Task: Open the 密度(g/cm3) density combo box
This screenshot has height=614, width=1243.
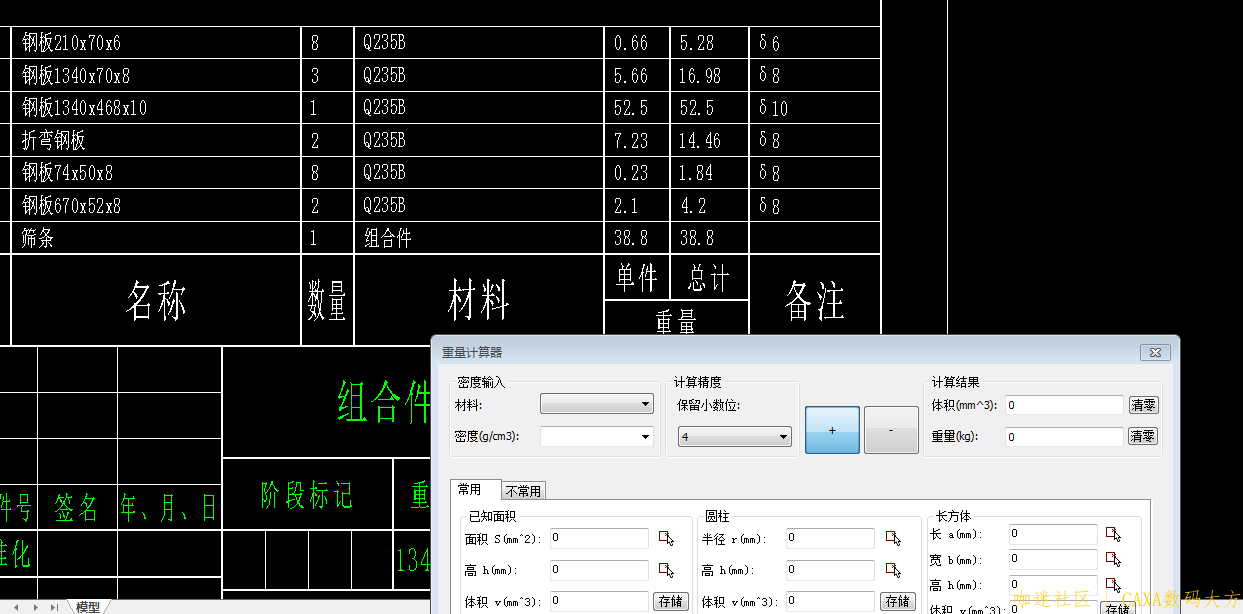Action: tap(597, 436)
